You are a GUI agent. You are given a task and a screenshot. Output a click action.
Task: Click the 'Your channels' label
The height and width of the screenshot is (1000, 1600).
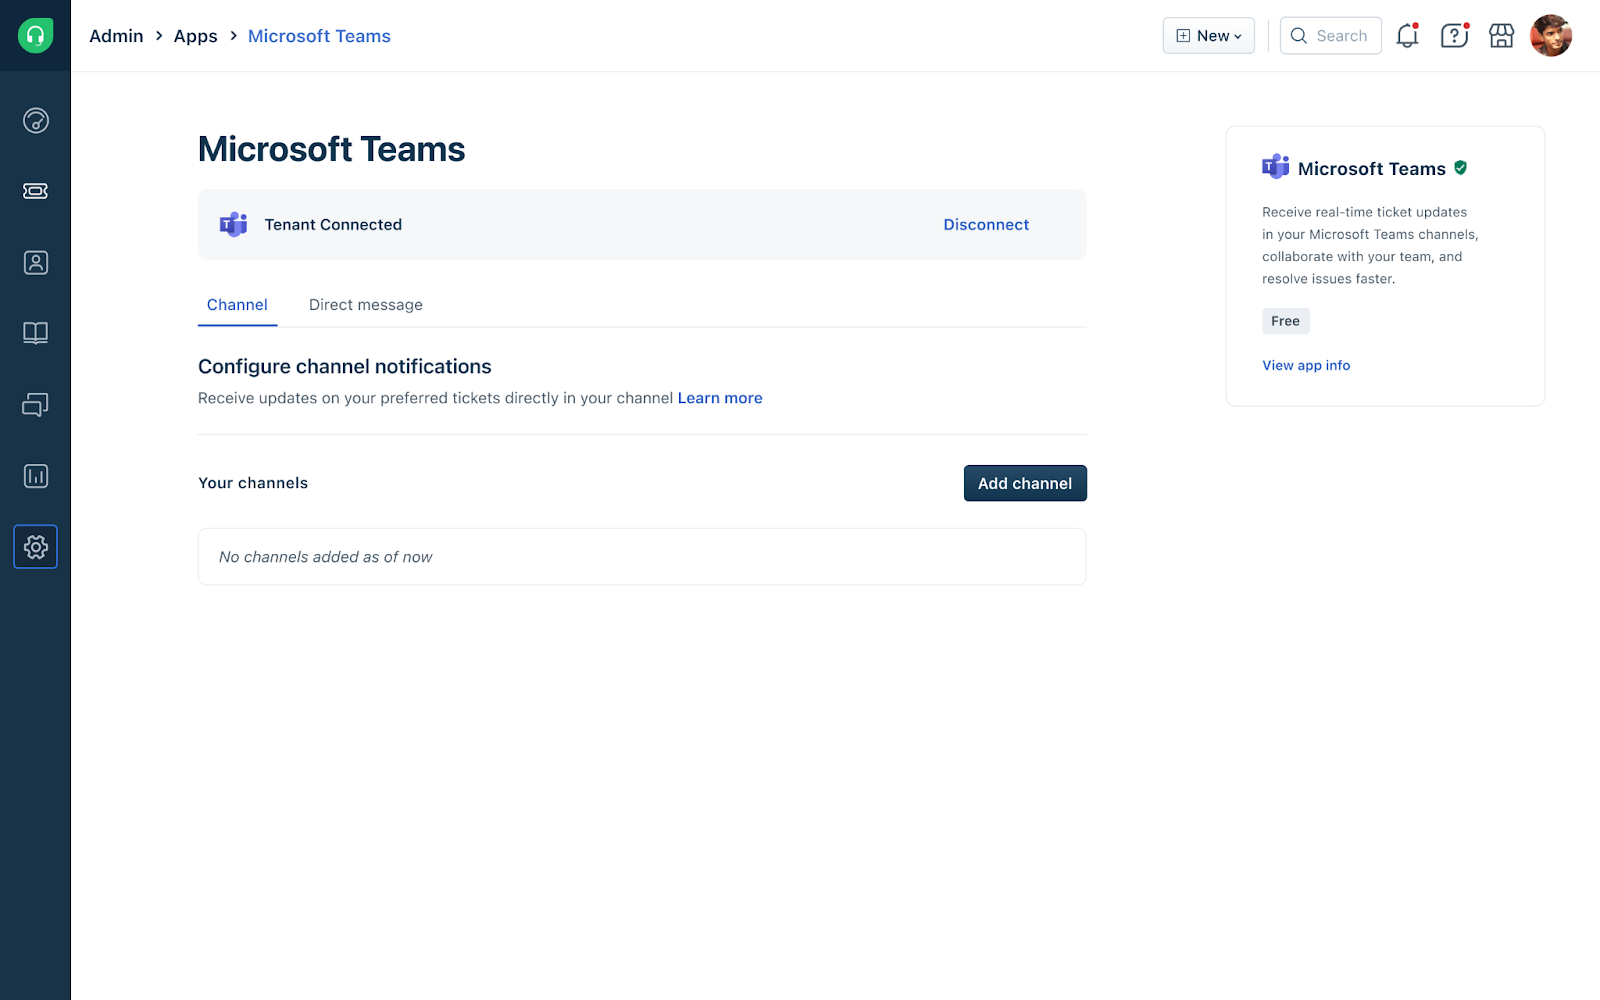tap(253, 483)
